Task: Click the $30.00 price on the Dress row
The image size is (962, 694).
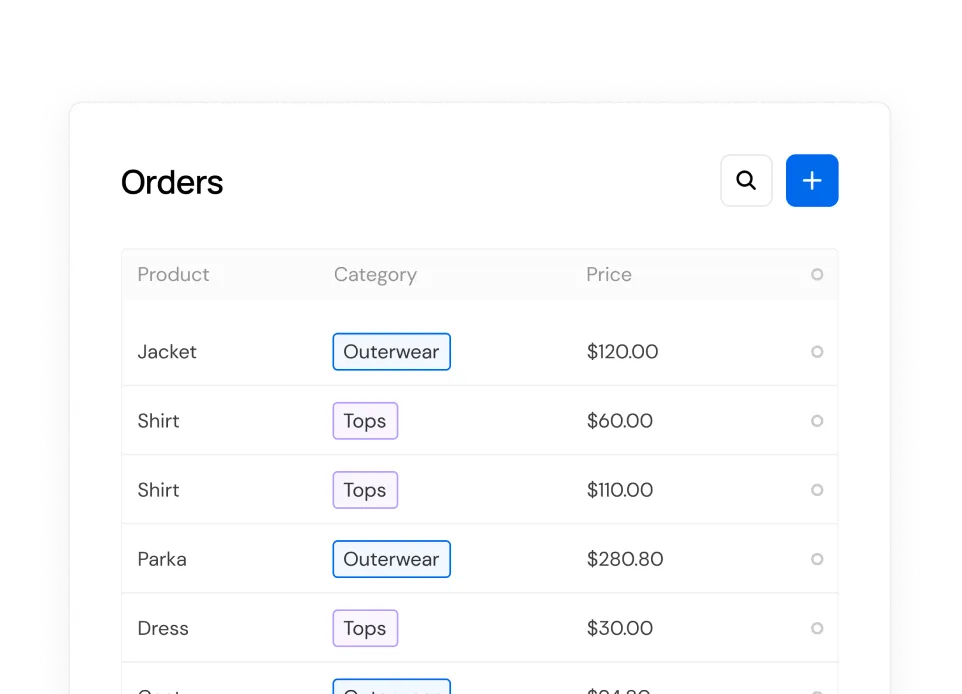Action: pos(620,627)
